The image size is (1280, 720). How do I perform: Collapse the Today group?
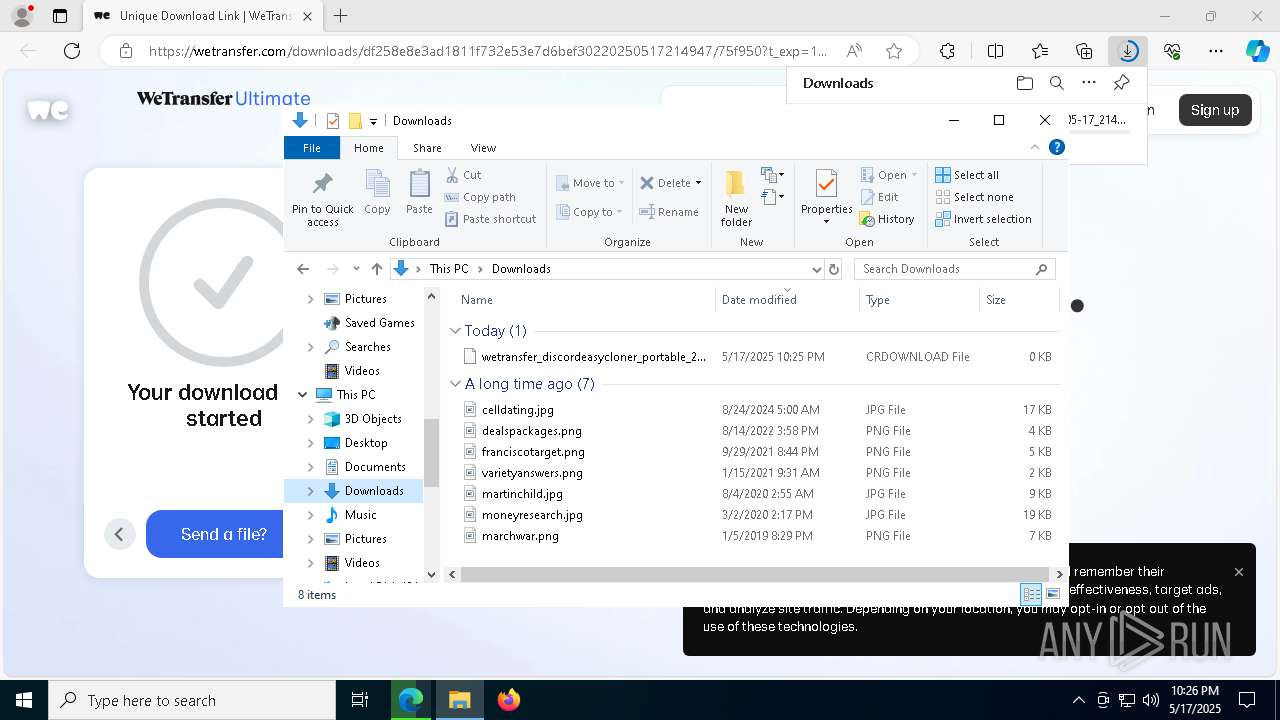pos(455,331)
